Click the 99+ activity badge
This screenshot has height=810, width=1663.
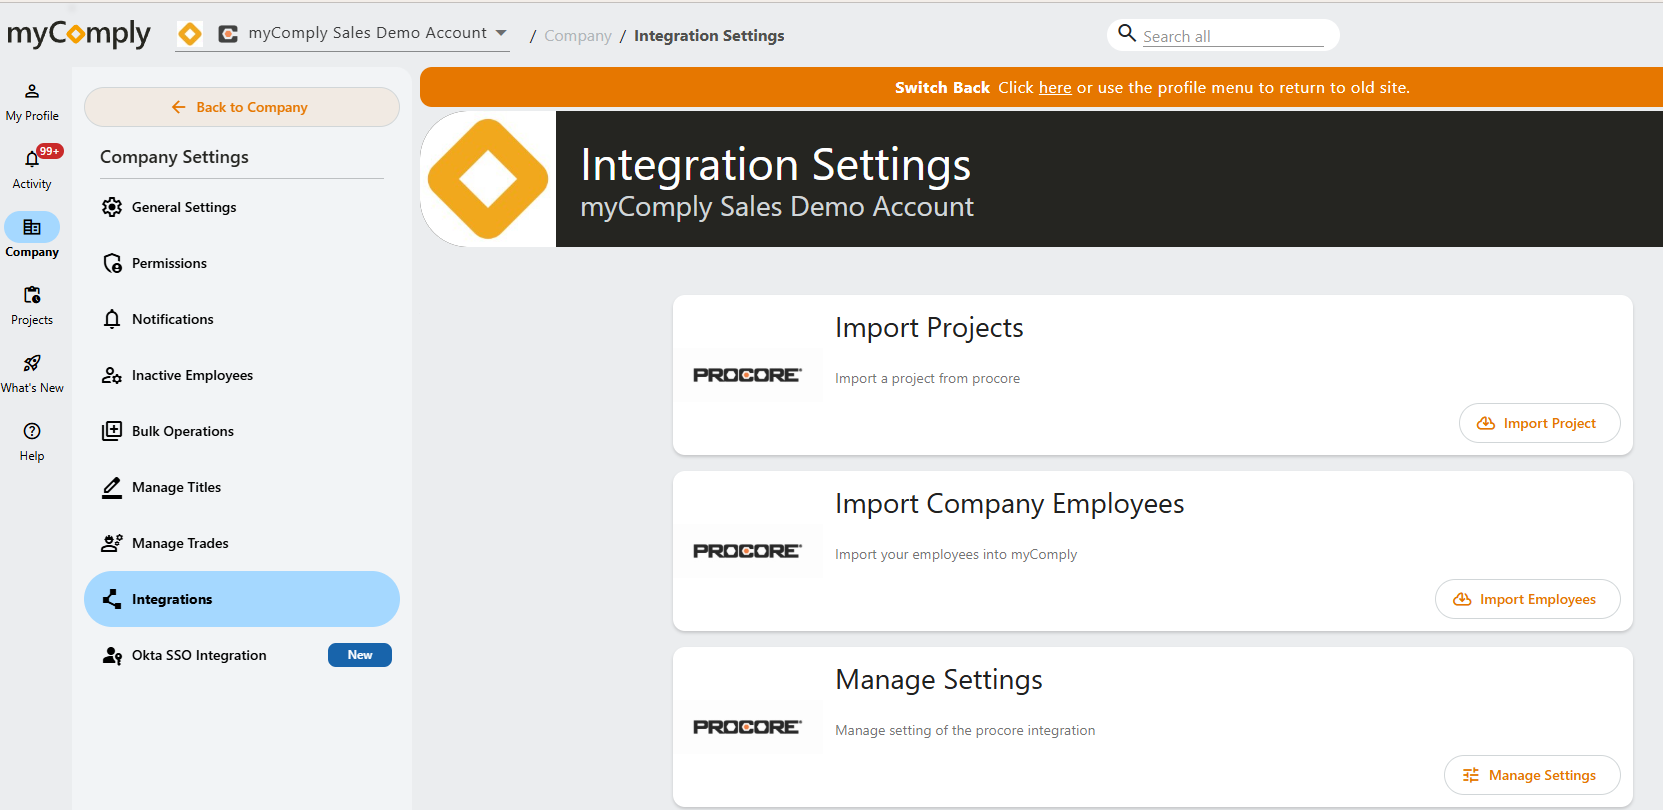pyautogui.click(x=50, y=151)
